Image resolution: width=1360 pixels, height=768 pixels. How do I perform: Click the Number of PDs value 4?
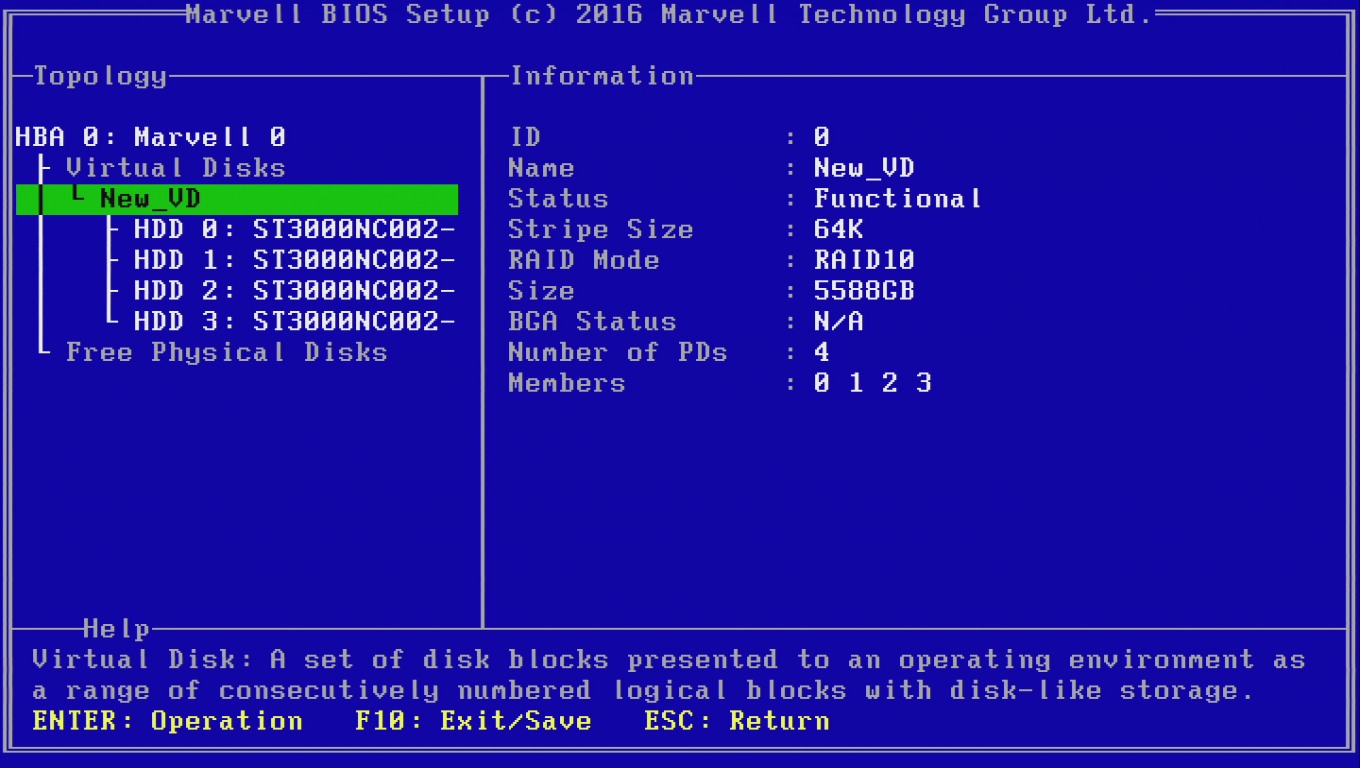822,352
